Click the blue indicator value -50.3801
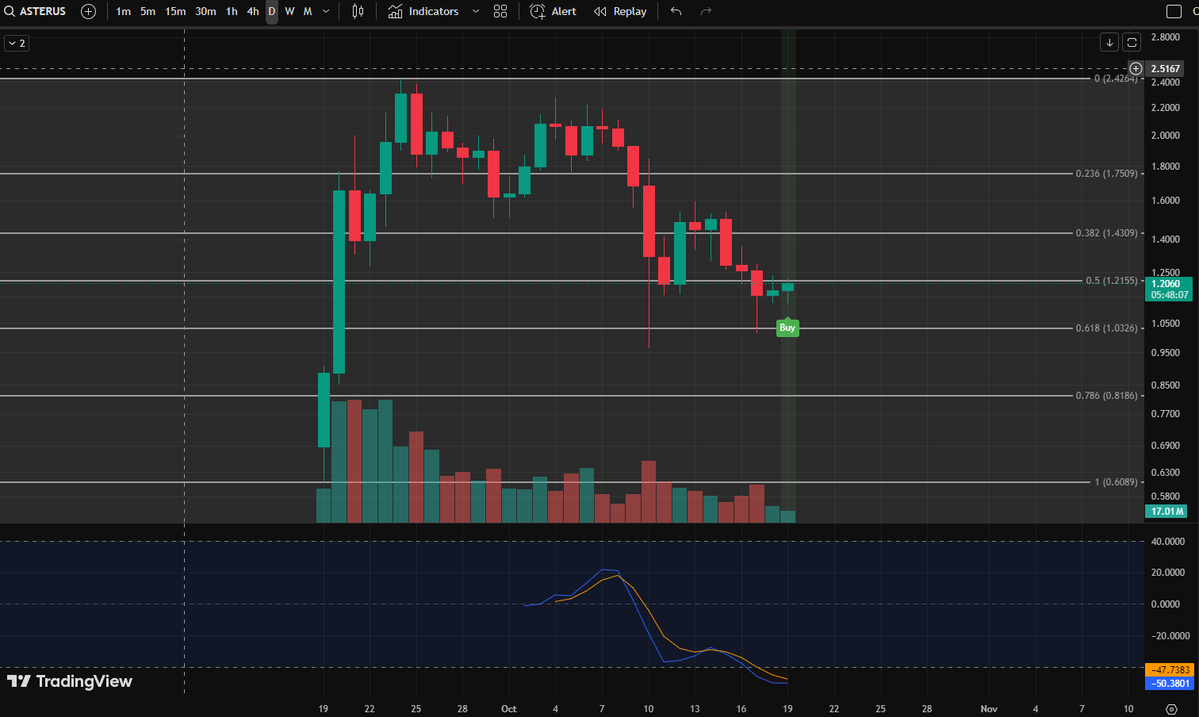The image size is (1199, 717). click(x=1168, y=683)
